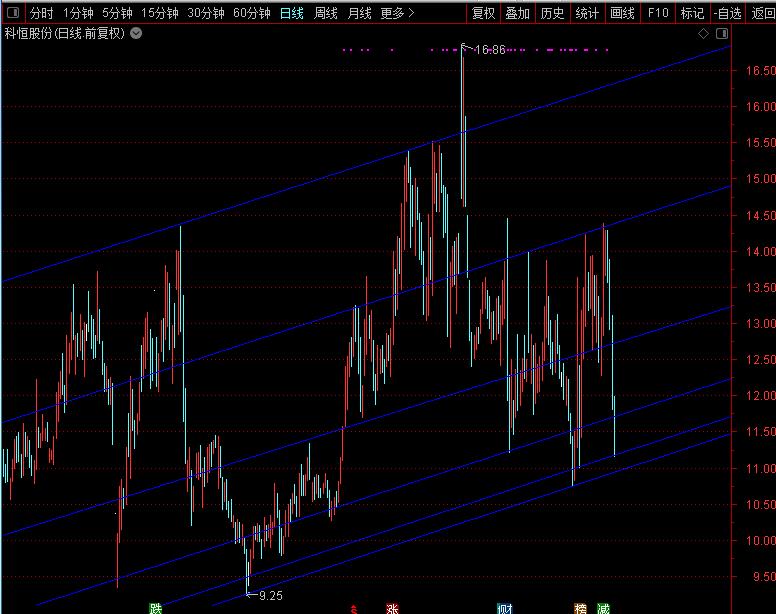Click the candlestick icon at top-left
This screenshot has height=614, width=776.
(x=12, y=13)
